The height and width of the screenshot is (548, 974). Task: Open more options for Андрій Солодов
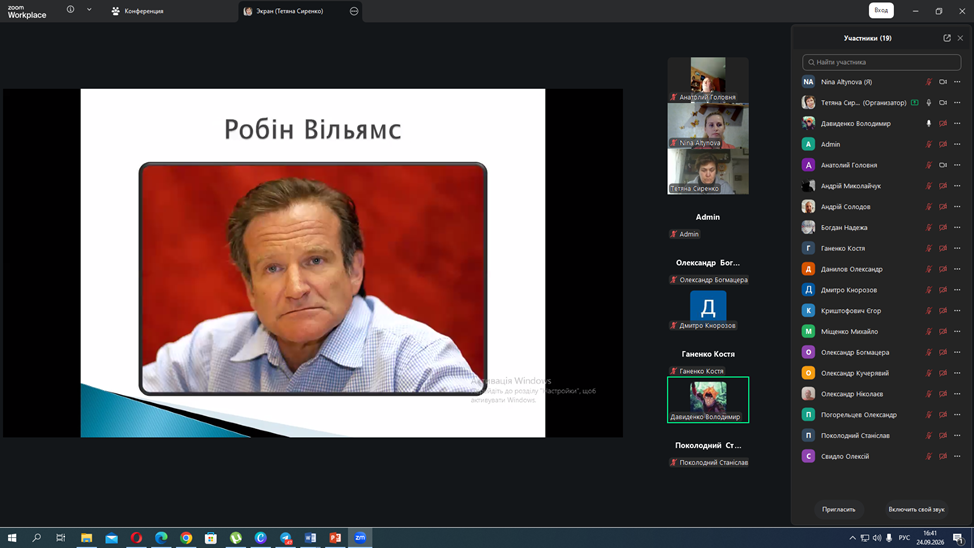pos(957,207)
